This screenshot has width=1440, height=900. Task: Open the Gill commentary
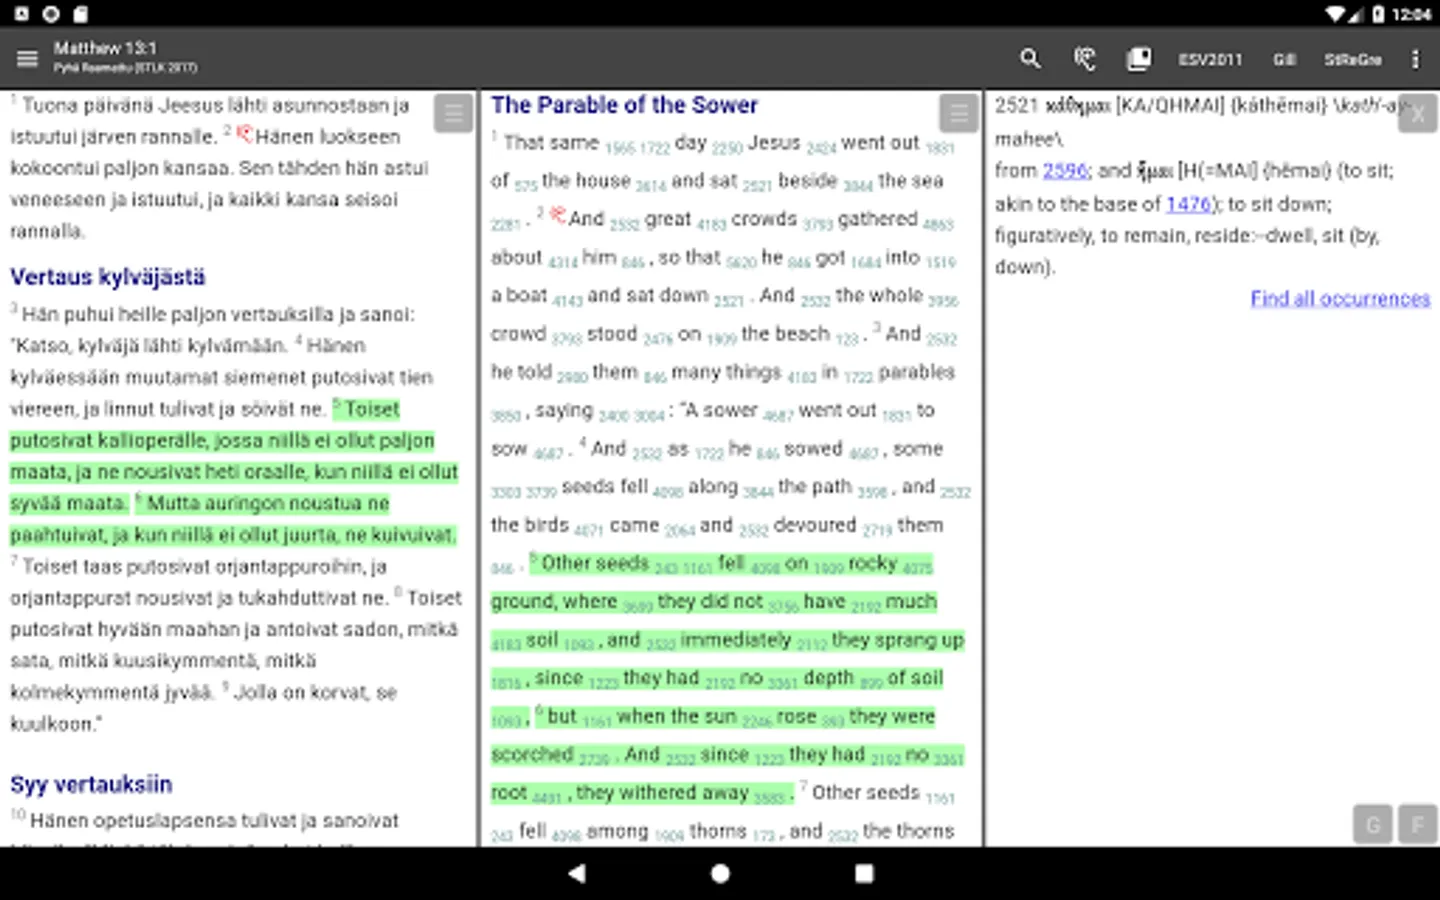pos(1284,60)
